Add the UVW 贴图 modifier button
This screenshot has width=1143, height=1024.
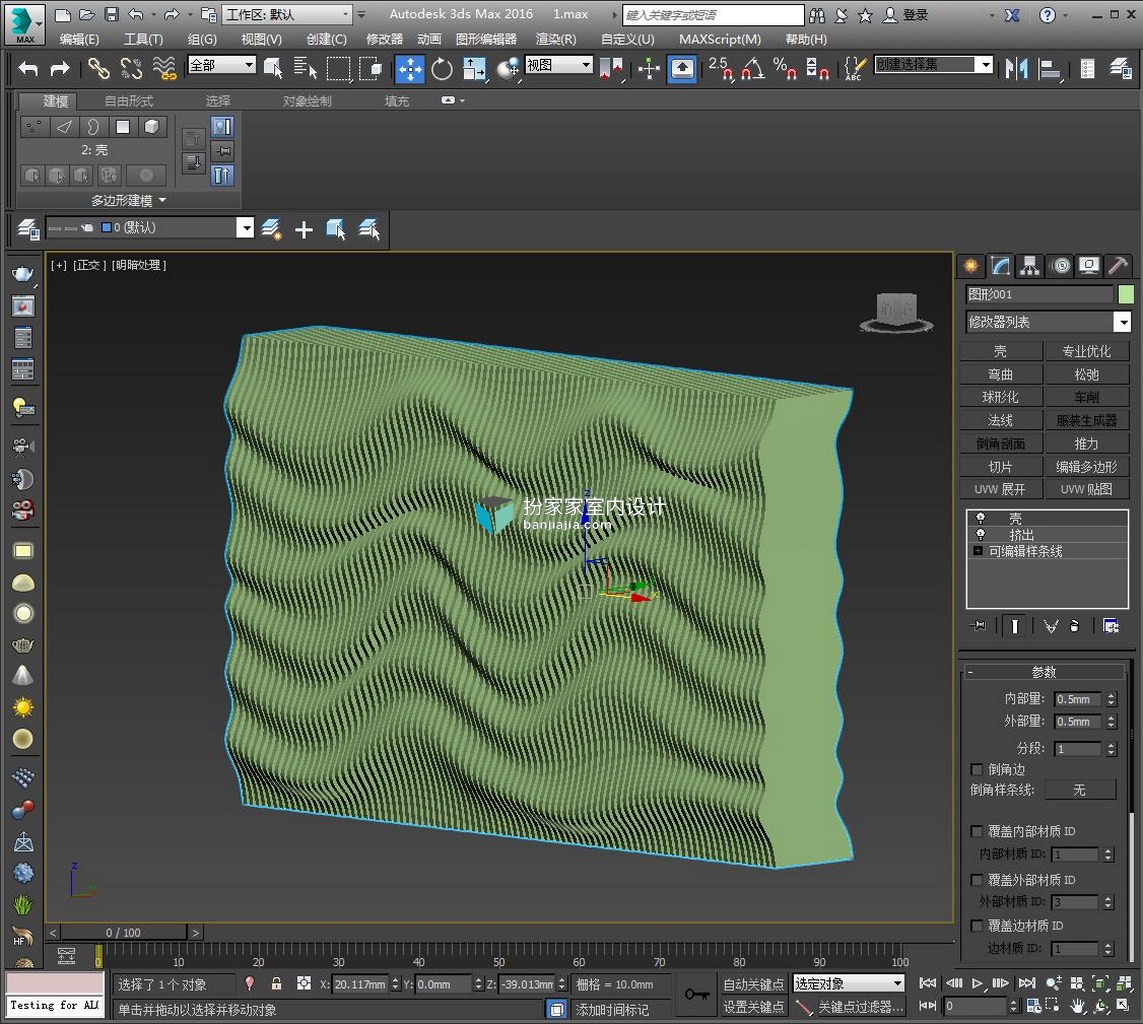(1086, 489)
